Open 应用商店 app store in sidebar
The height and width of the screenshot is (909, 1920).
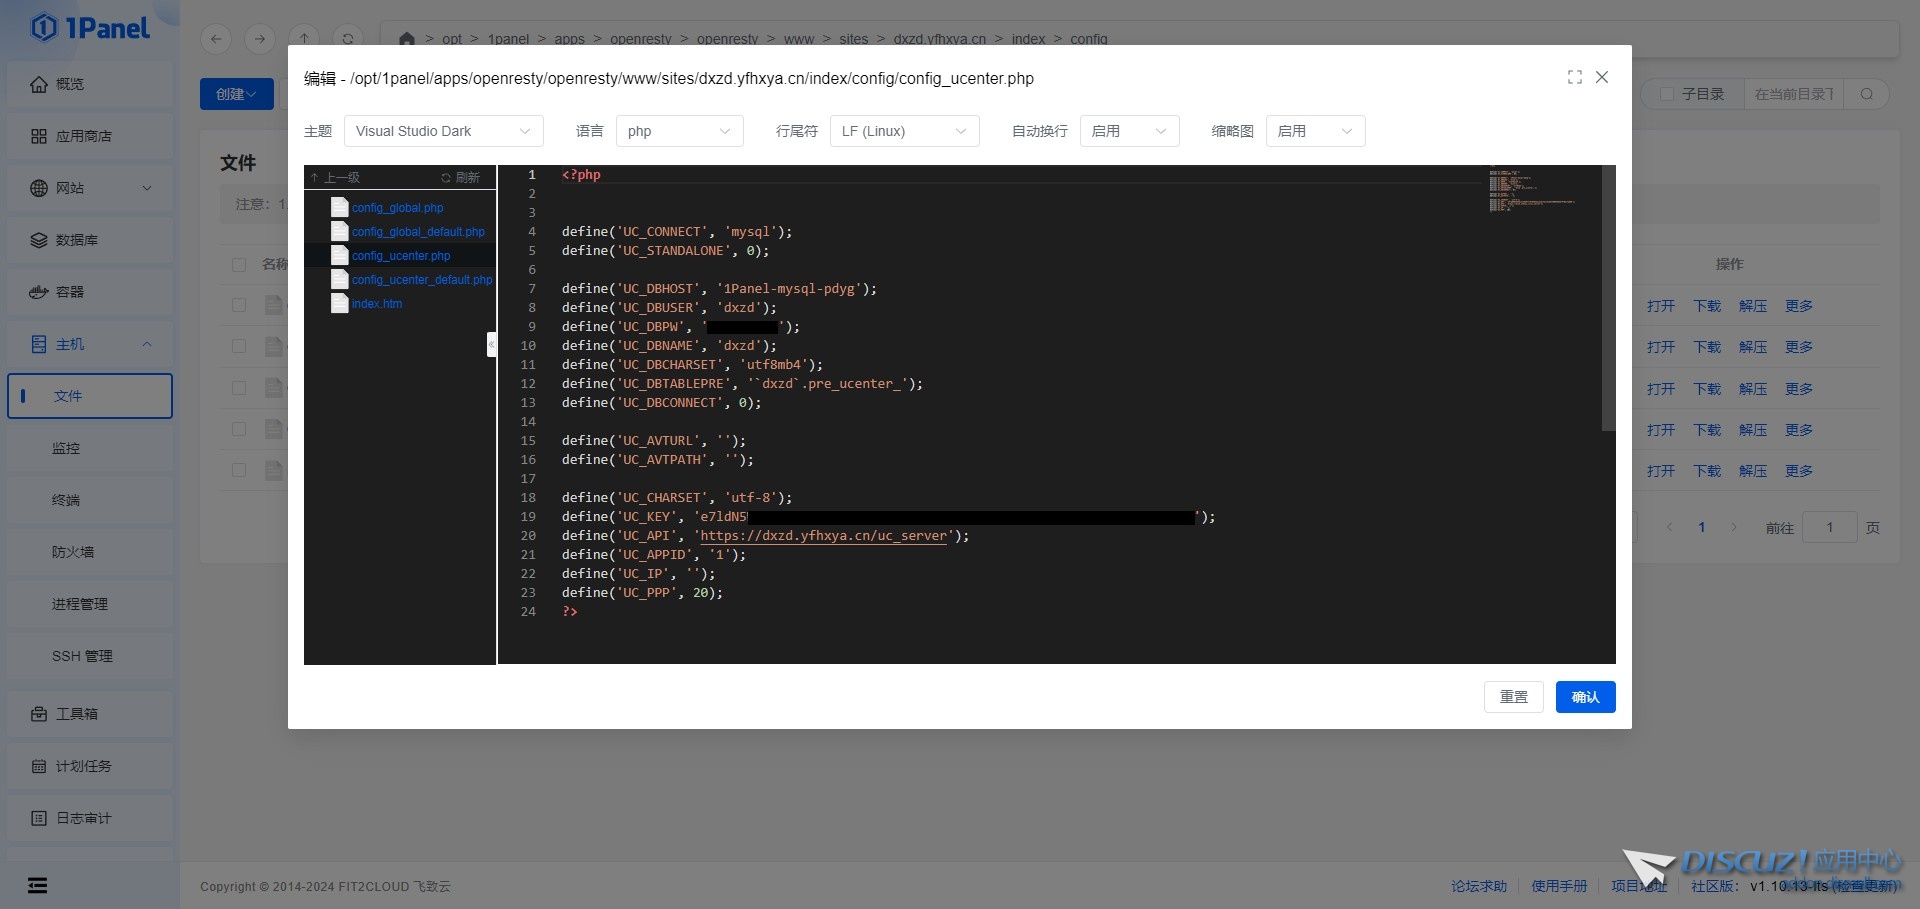click(x=90, y=136)
